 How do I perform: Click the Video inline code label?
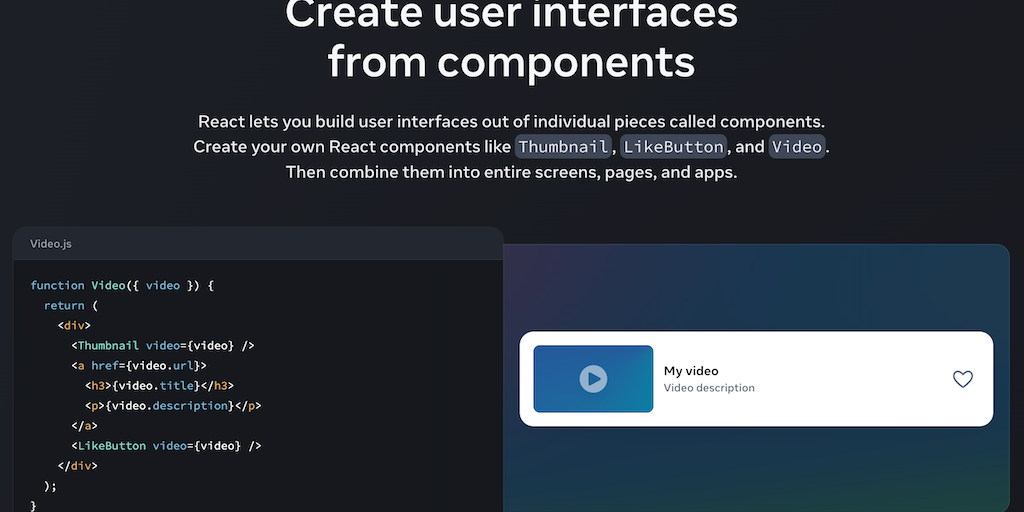[x=797, y=146]
